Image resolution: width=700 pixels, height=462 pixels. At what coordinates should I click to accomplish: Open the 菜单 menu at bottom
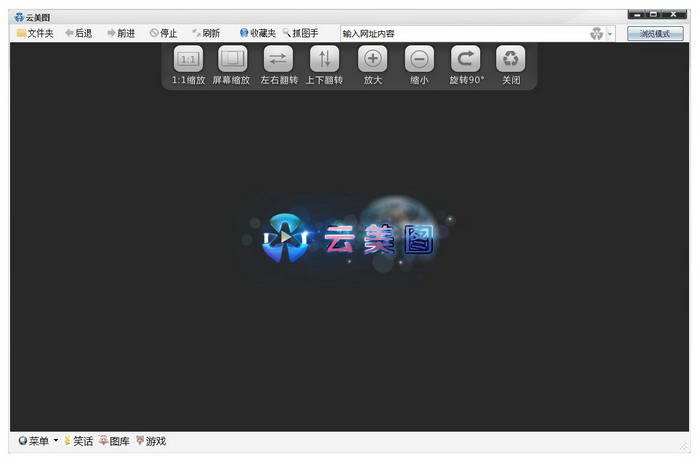[x=34, y=441]
